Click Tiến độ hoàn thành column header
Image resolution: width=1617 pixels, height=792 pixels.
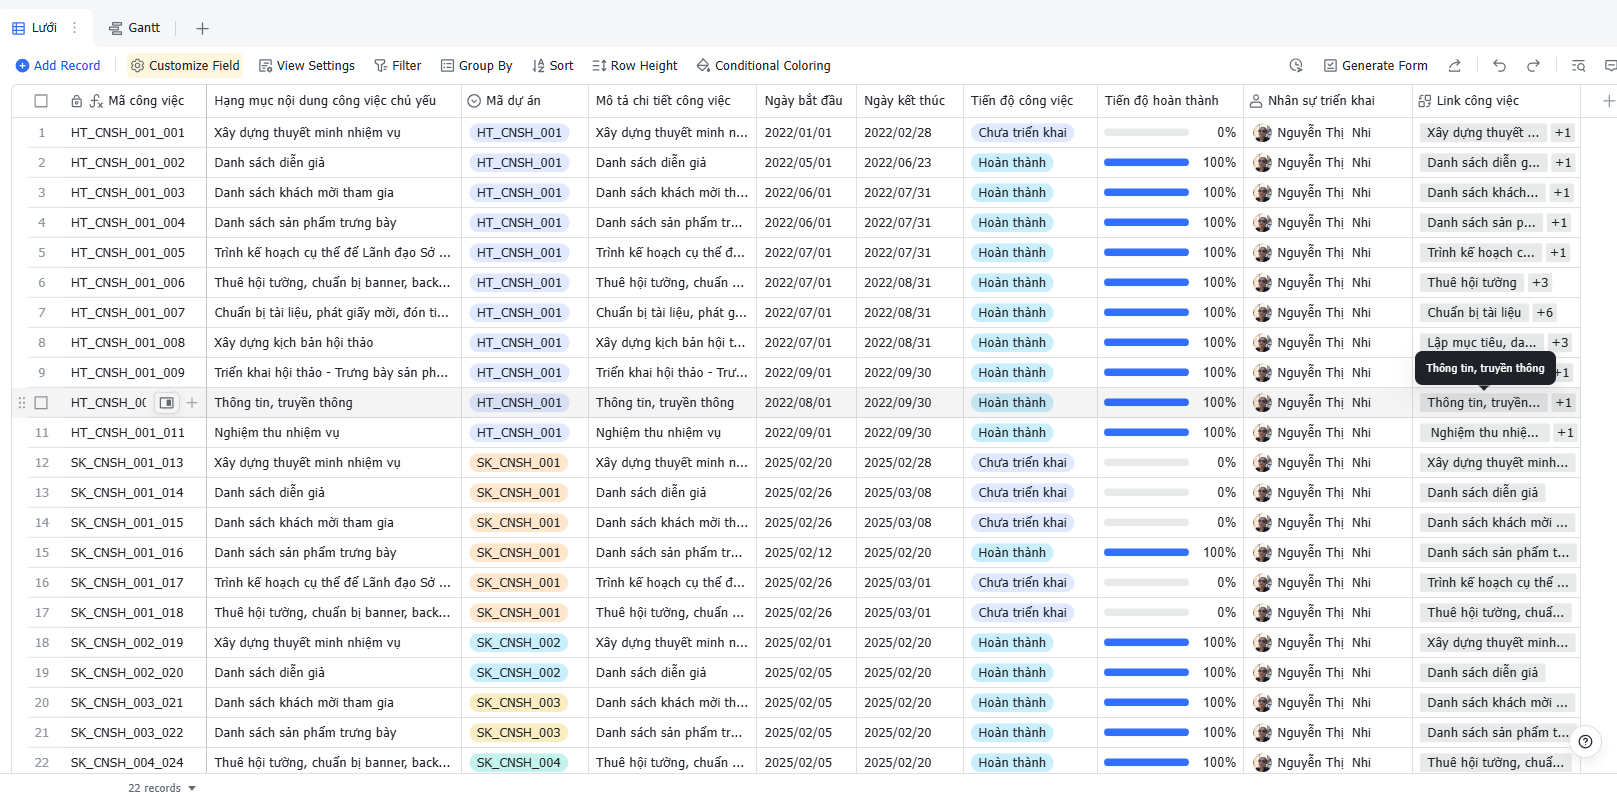click(x=1170, y=101)
